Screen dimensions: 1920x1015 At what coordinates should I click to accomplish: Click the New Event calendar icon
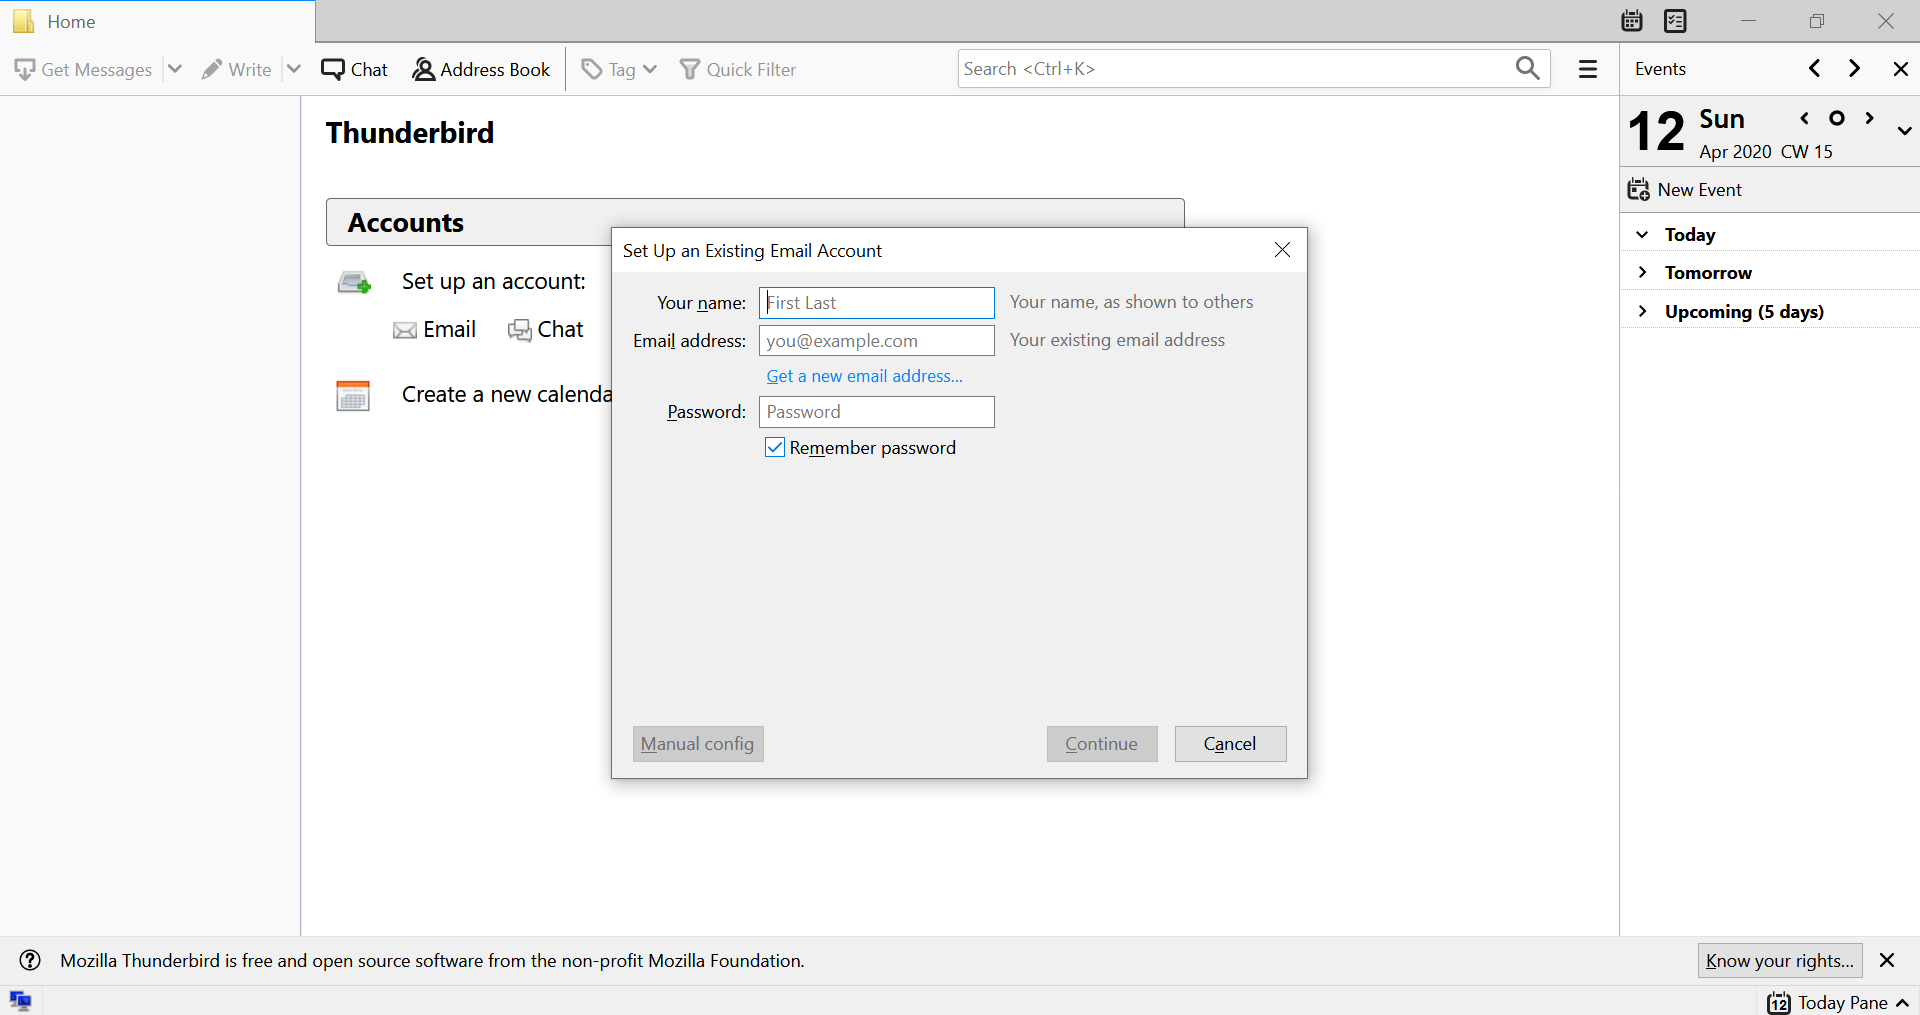[x=1638, y=189]
